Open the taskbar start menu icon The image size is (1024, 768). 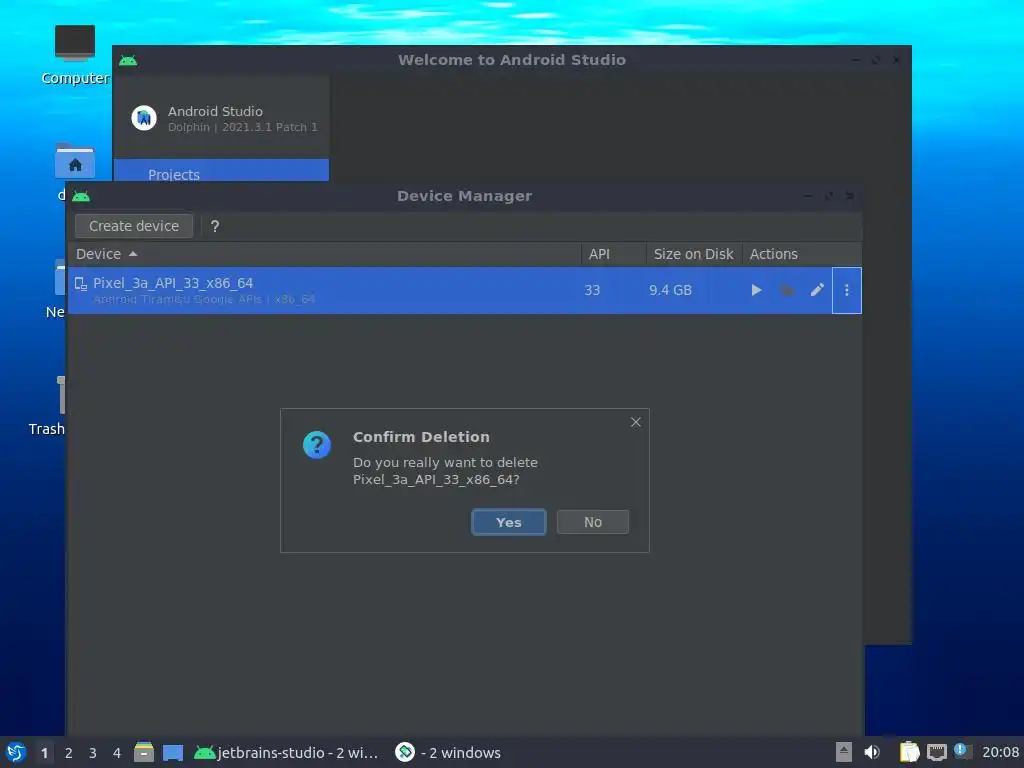pos(16,752)
